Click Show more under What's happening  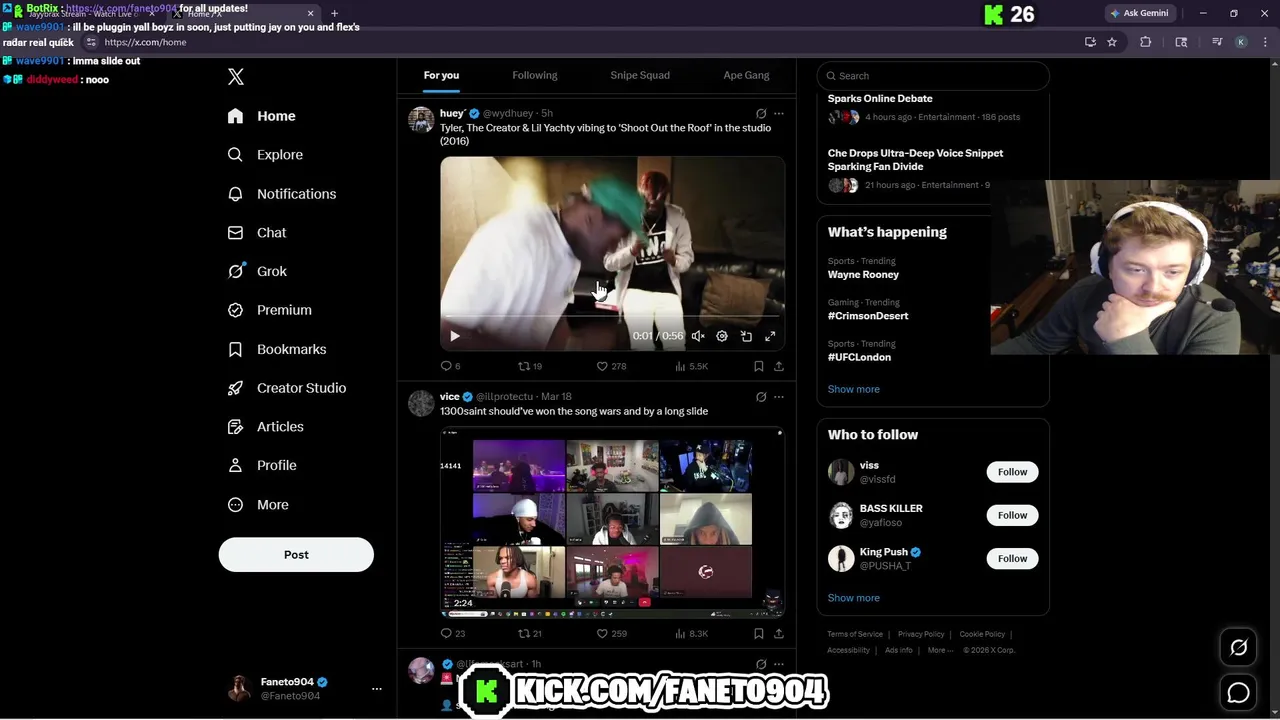point(854,389)
